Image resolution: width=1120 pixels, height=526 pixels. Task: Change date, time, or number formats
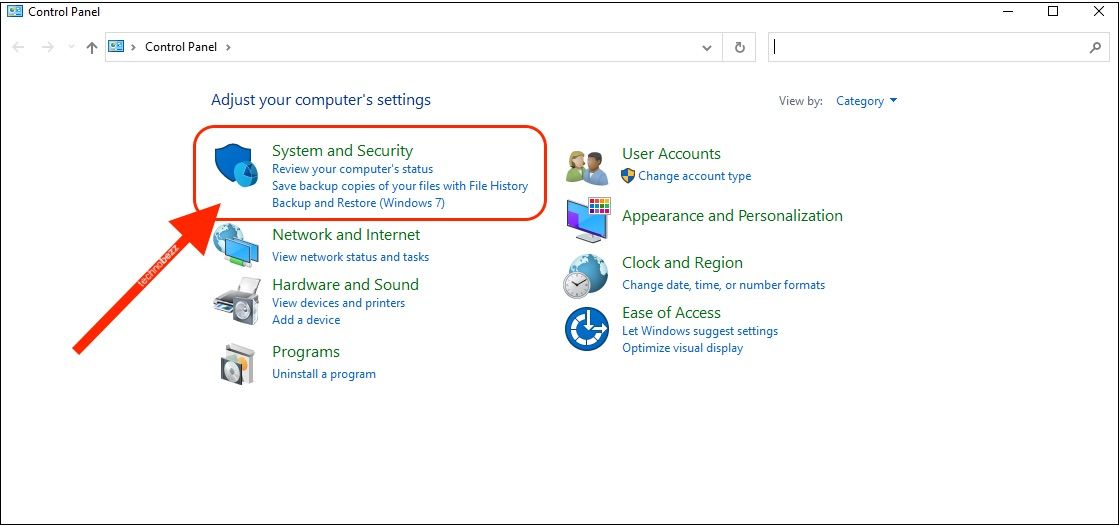(724, 285)
